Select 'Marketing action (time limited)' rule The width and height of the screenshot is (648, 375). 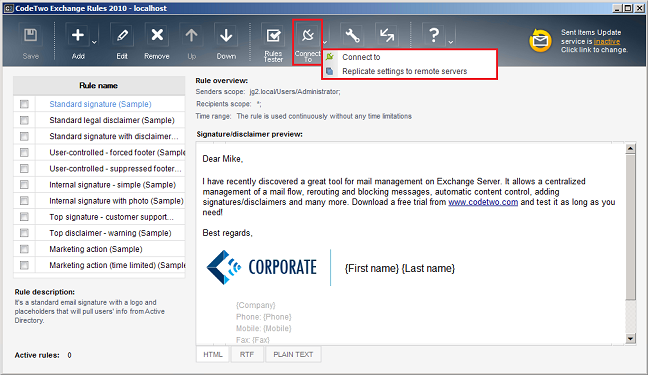117,265
